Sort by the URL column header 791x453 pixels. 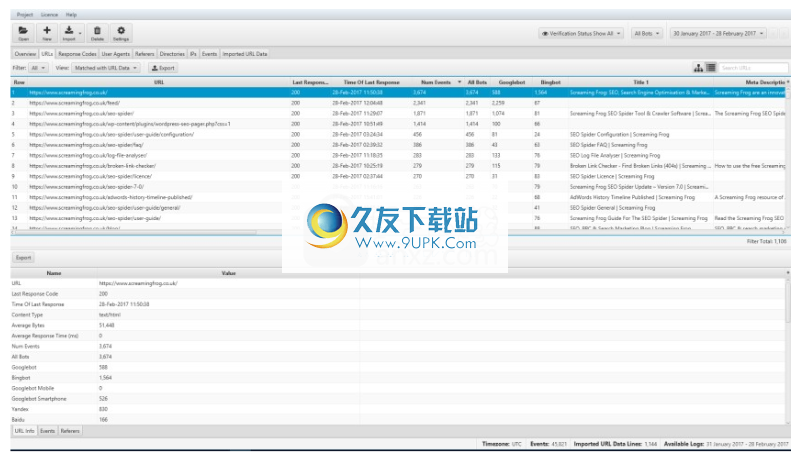point(158,82)
